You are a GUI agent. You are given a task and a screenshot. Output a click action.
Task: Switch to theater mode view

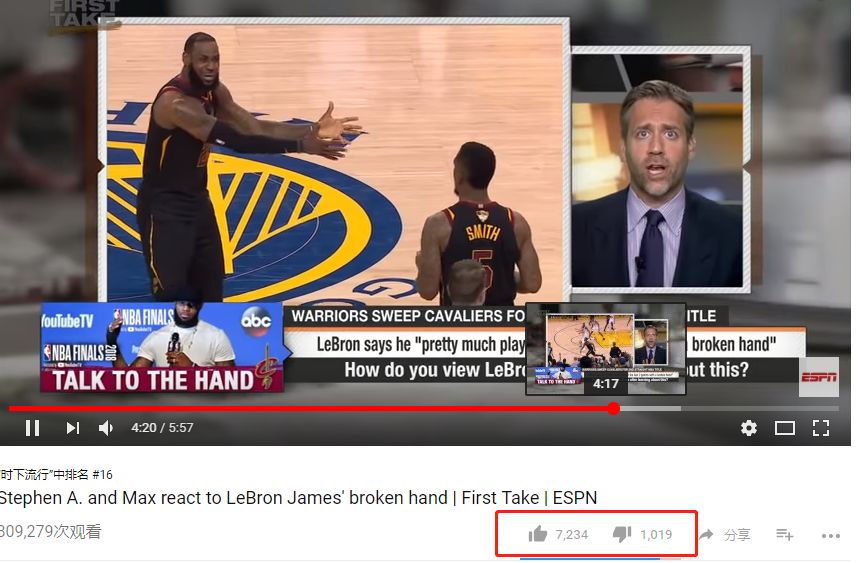pos(785,428)
